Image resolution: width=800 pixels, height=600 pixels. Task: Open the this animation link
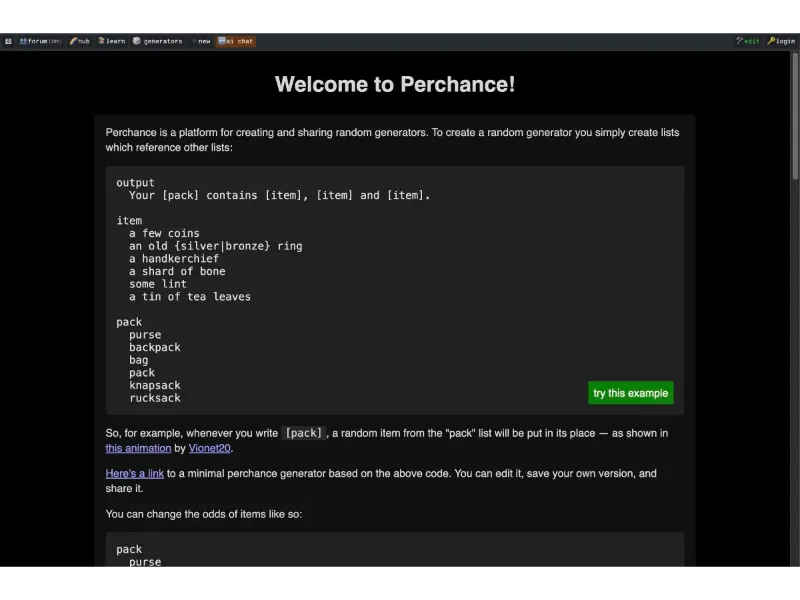point(138,448)
